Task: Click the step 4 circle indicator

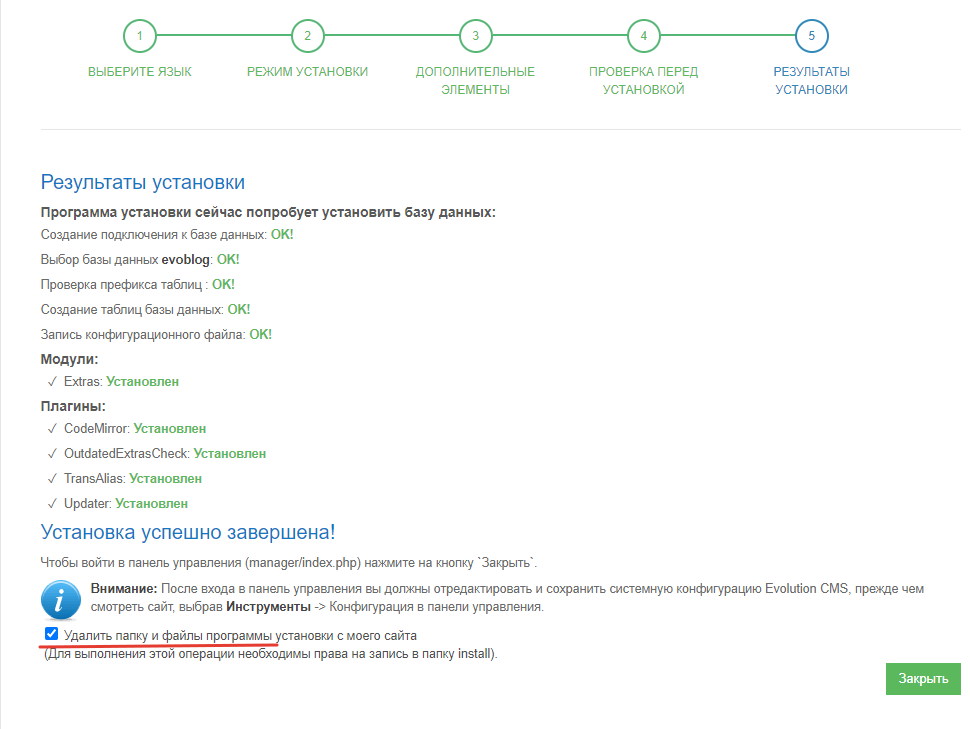Action: (x=643, y=36)
